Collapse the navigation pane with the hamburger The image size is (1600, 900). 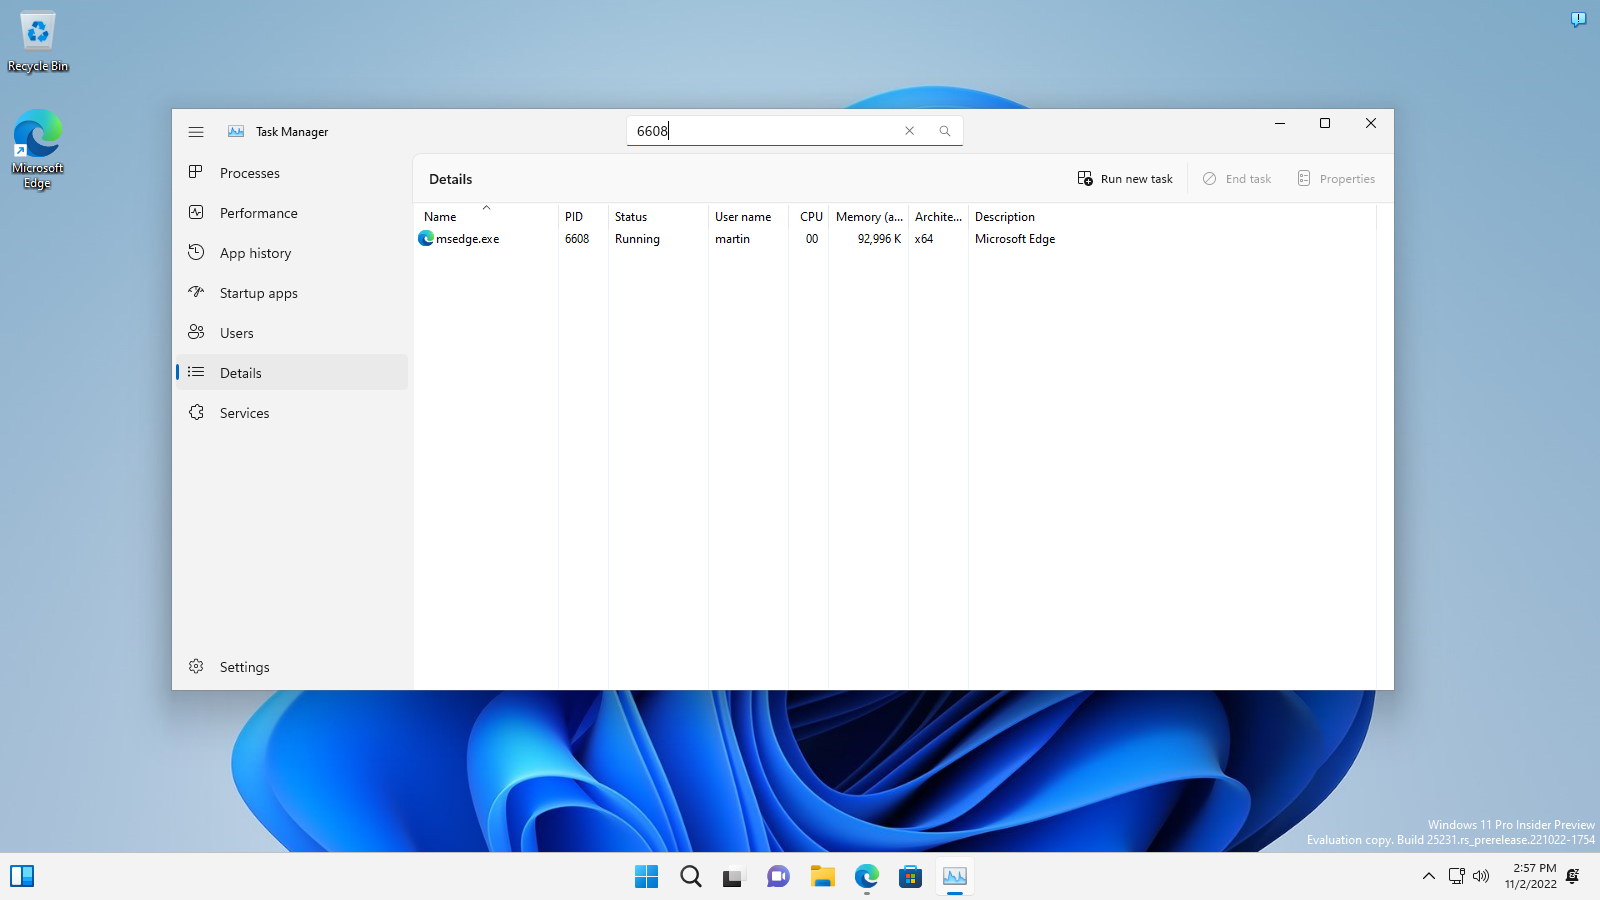tap(196, 131)
